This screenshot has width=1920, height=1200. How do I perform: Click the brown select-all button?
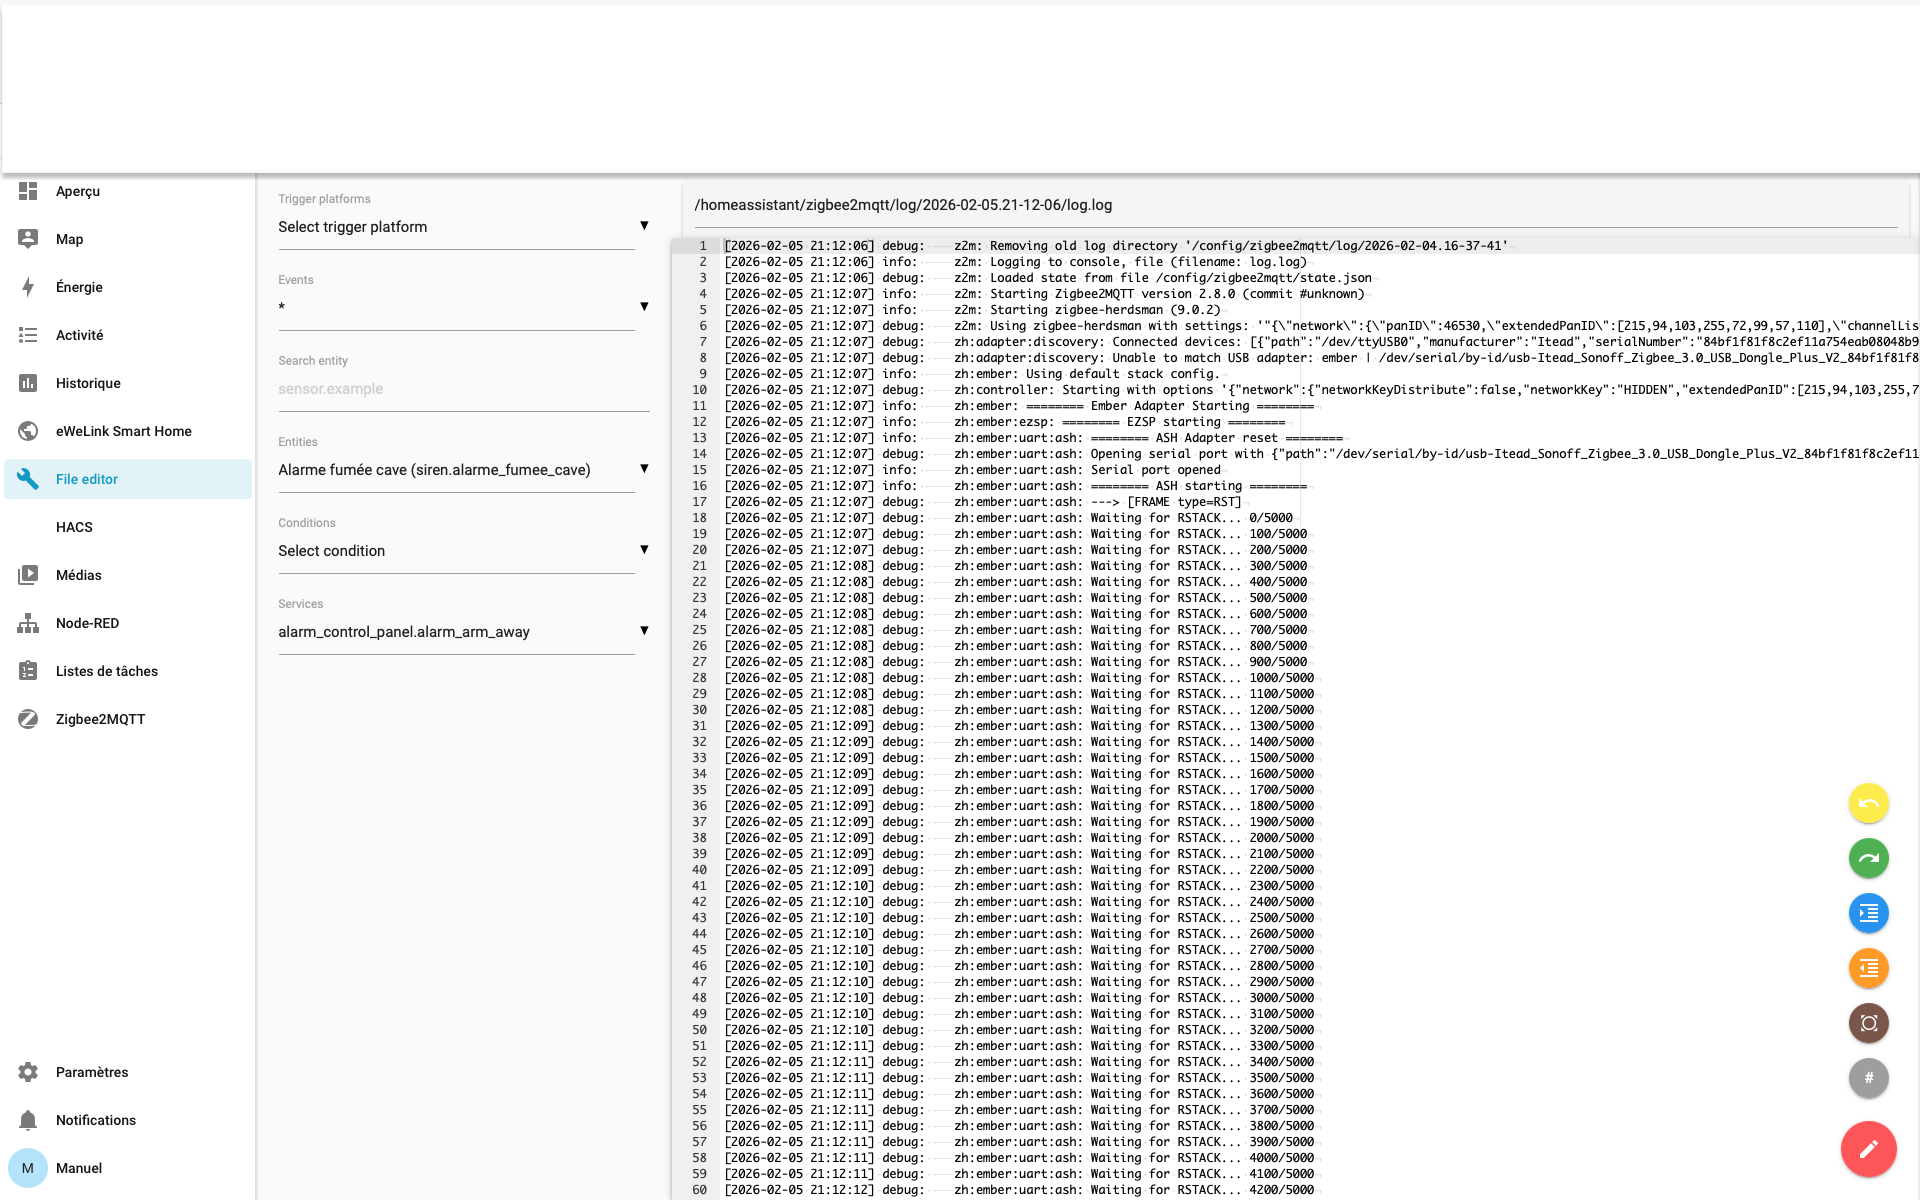pos(1868,1023)
